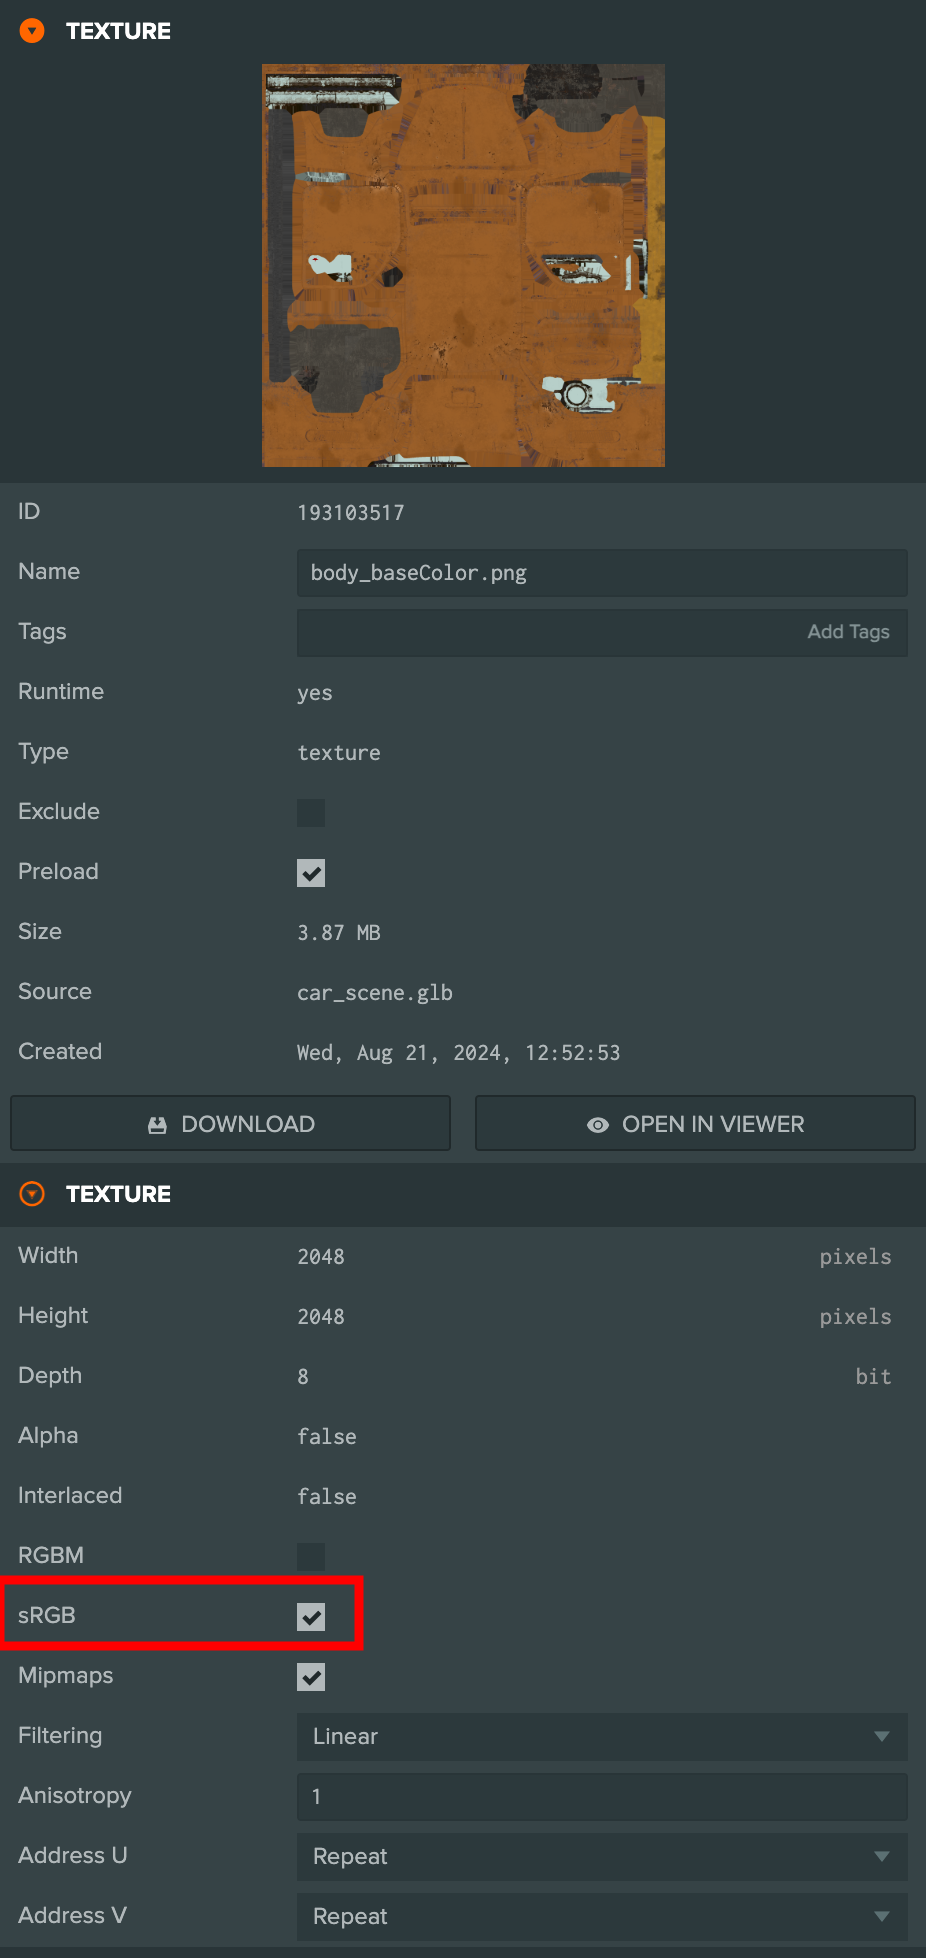This screenshot has width=926, height=1958.
Task: Uncheck the Preload checkbox
Action: 311,873
